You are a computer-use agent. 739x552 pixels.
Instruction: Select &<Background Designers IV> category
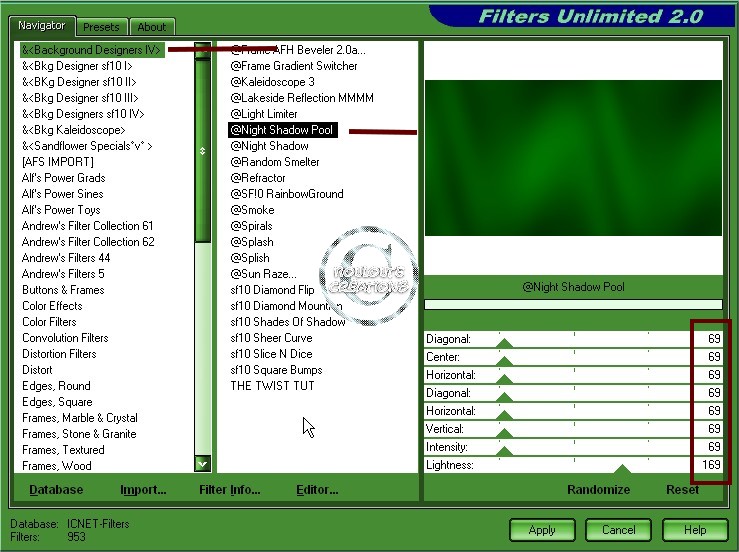click(x=92, y=50)
